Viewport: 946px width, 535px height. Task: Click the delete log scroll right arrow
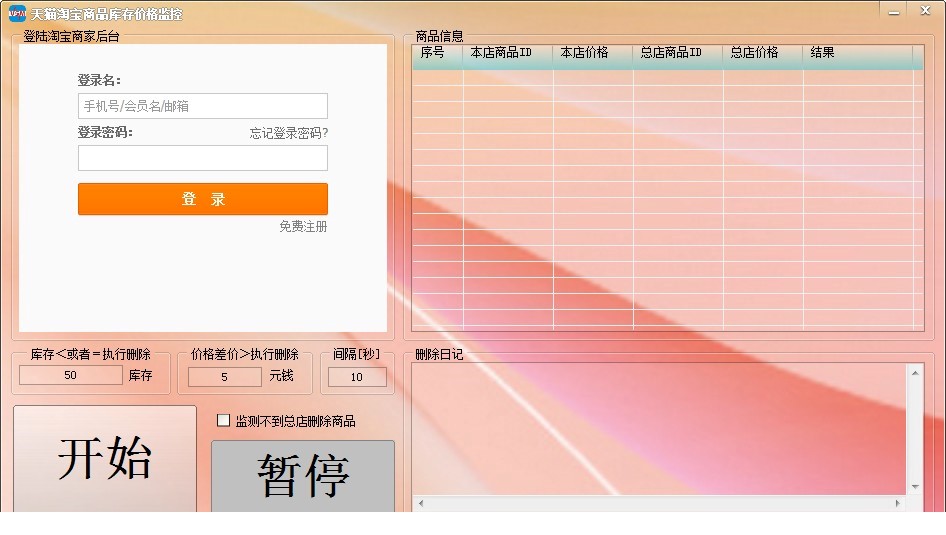[898, 503]
